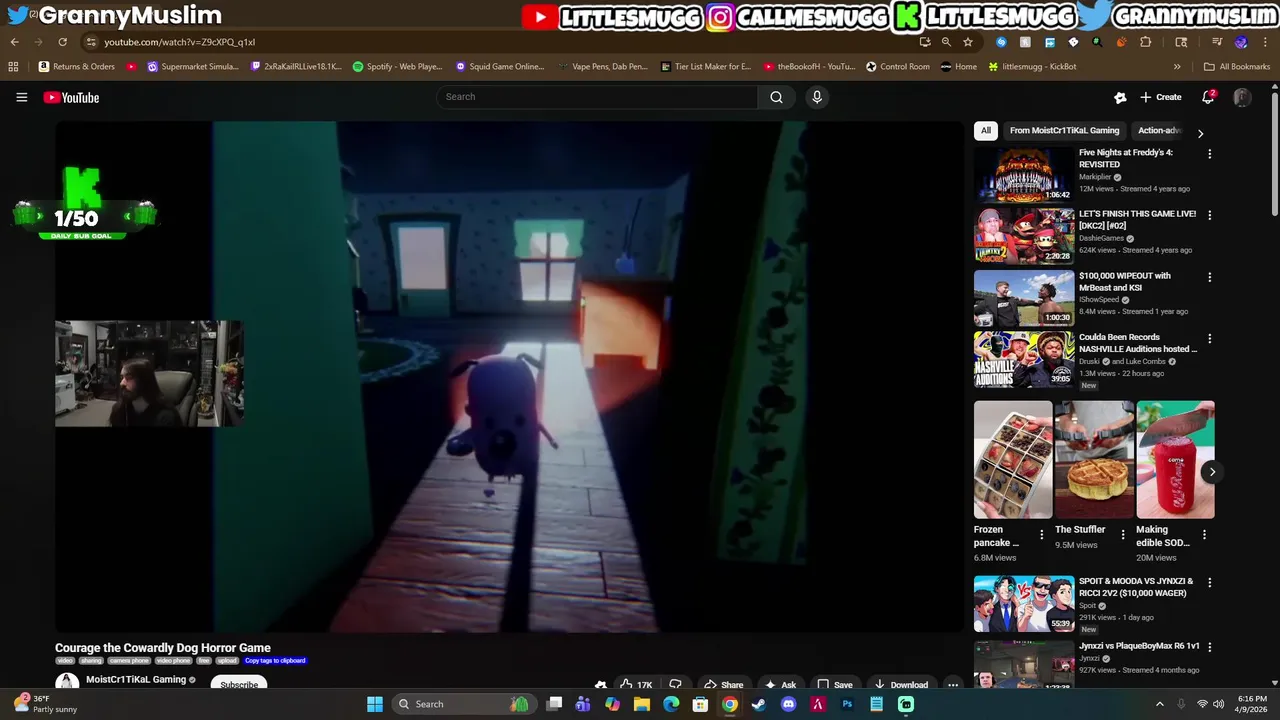Open Returns & Orders bookmark
This screenshot has height=720, width=1280.
77,67
